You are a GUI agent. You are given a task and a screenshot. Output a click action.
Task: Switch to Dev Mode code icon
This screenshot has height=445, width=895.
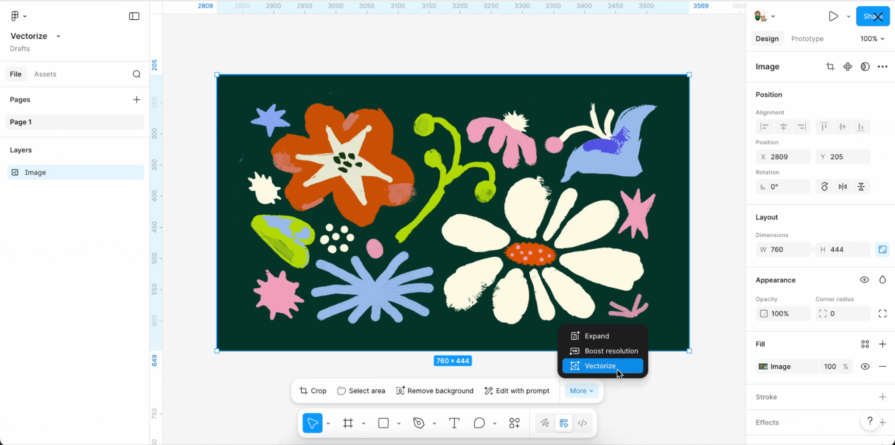tap(582, 423)
